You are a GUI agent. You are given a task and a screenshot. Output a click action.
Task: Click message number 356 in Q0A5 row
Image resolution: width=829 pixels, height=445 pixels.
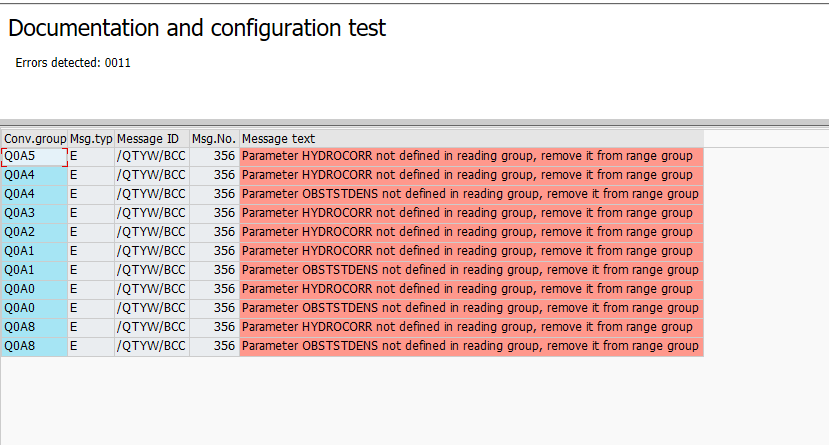(214, 156)
